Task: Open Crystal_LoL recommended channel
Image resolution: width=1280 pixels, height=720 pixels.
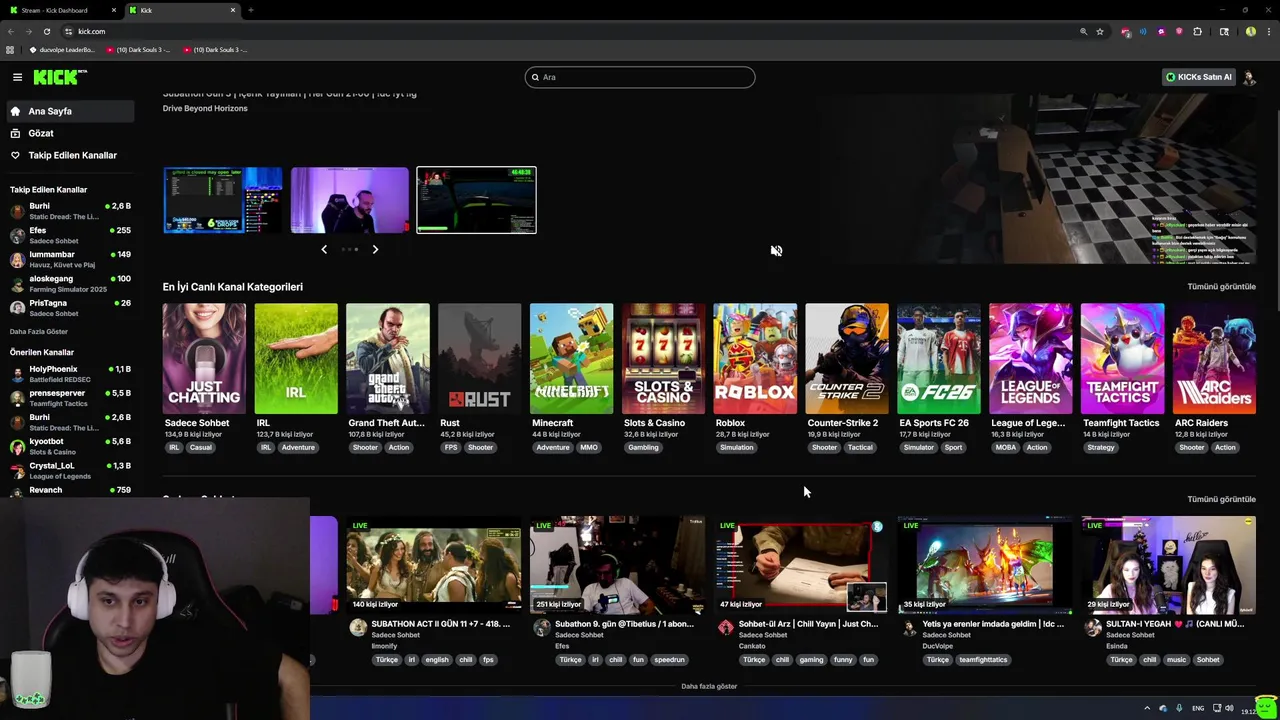Action: (x=70, y=470)
